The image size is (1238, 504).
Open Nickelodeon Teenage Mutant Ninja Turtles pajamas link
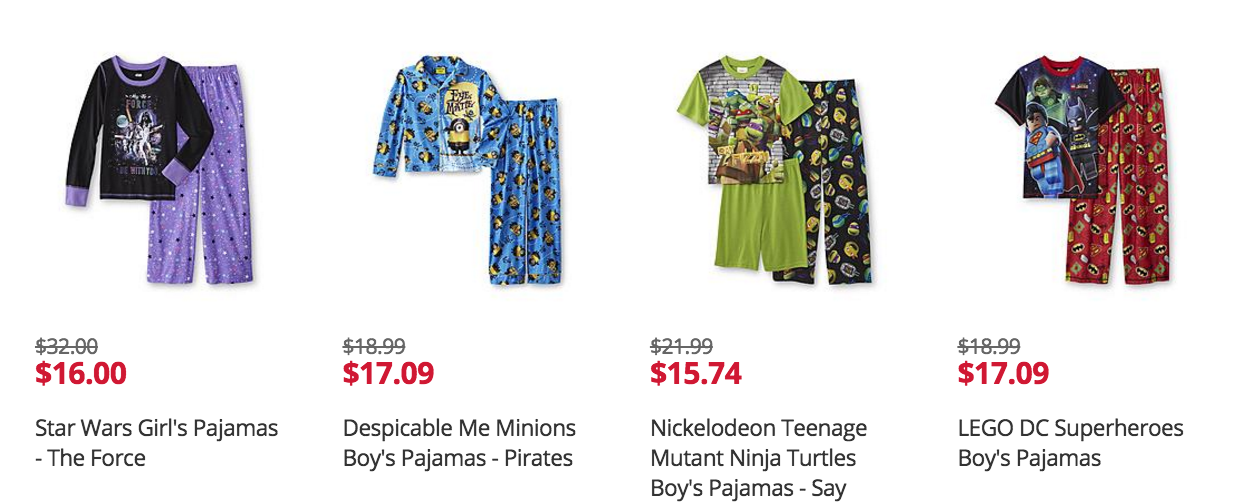[758, 458]
